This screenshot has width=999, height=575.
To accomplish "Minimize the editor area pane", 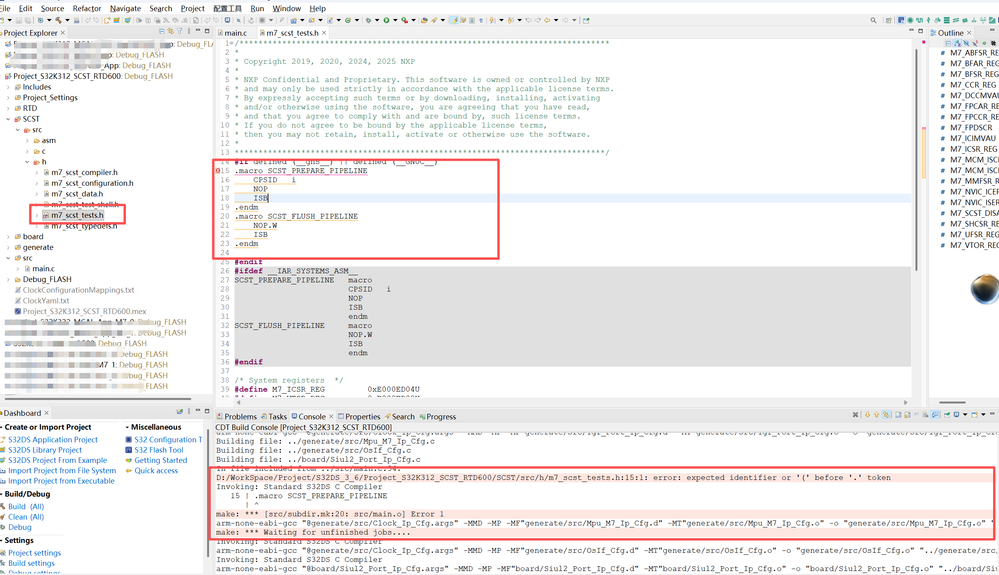I will (x=911, y=30).
